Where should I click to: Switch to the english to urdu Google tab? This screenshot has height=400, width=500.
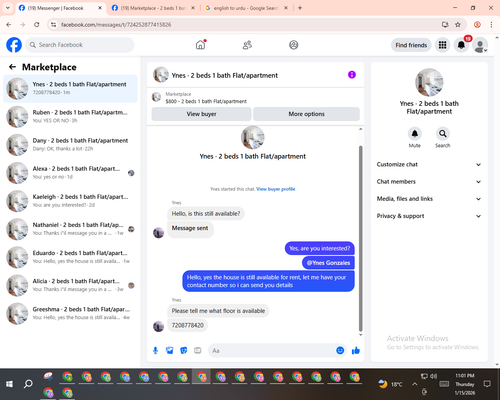click(246, 8)
